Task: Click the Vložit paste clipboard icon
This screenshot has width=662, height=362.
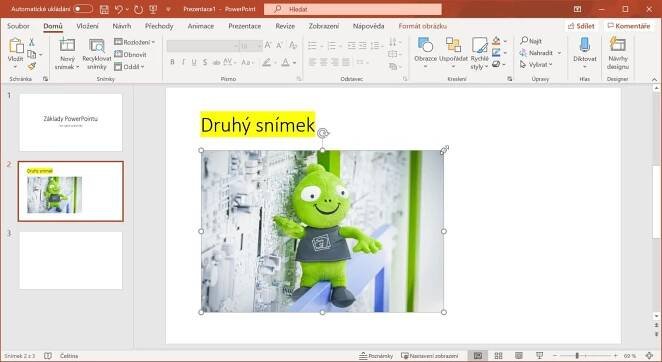Action: [x=16, y=46]
